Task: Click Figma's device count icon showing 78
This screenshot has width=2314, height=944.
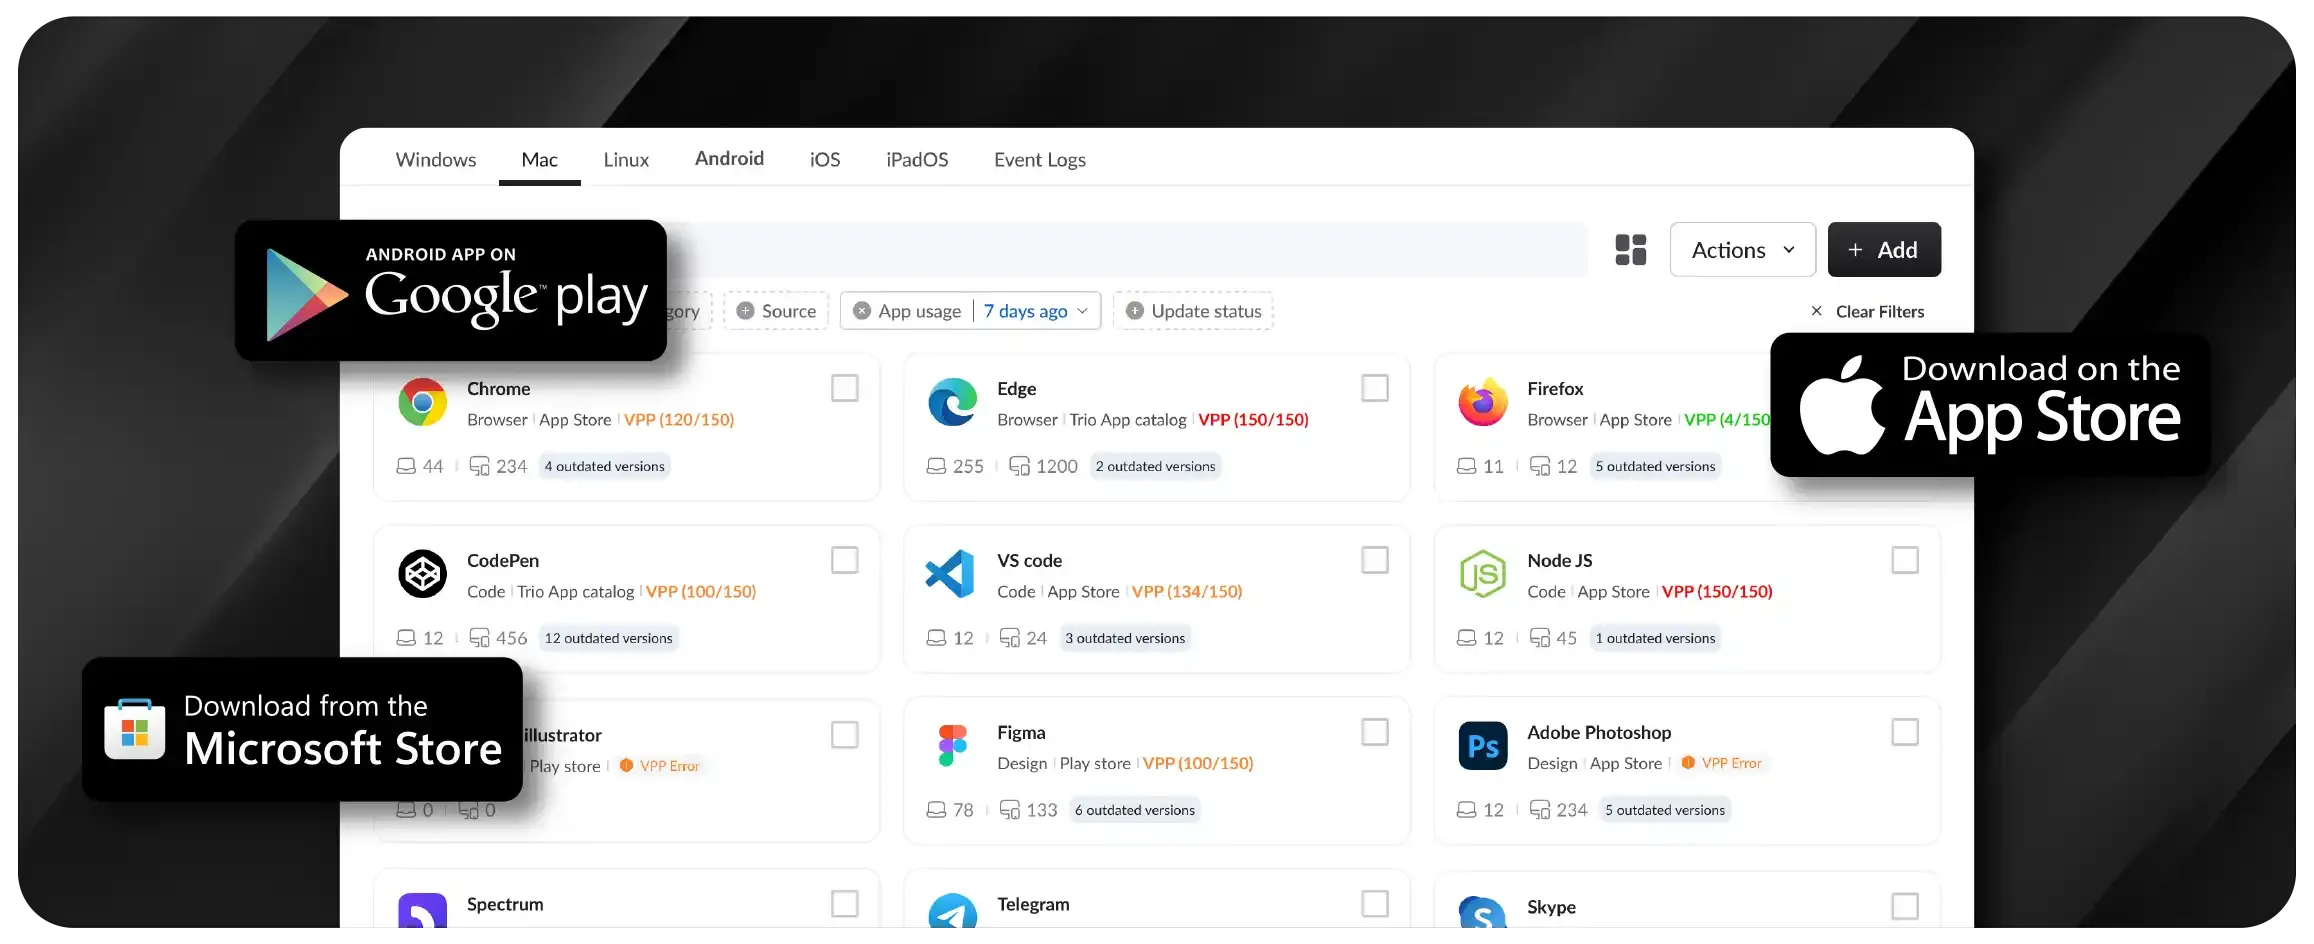Action: click(x=936, y=810)
